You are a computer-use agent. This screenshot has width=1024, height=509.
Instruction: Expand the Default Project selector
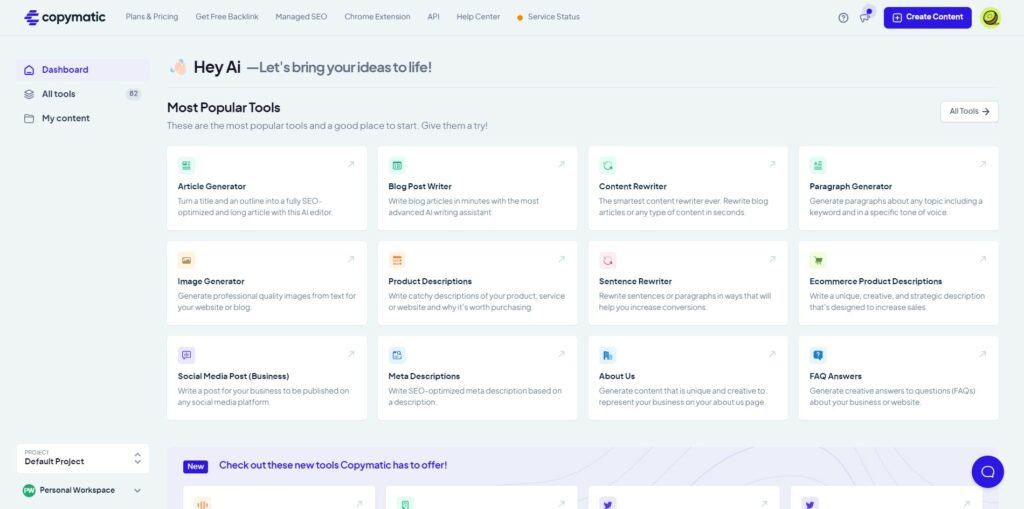[83, 459]
